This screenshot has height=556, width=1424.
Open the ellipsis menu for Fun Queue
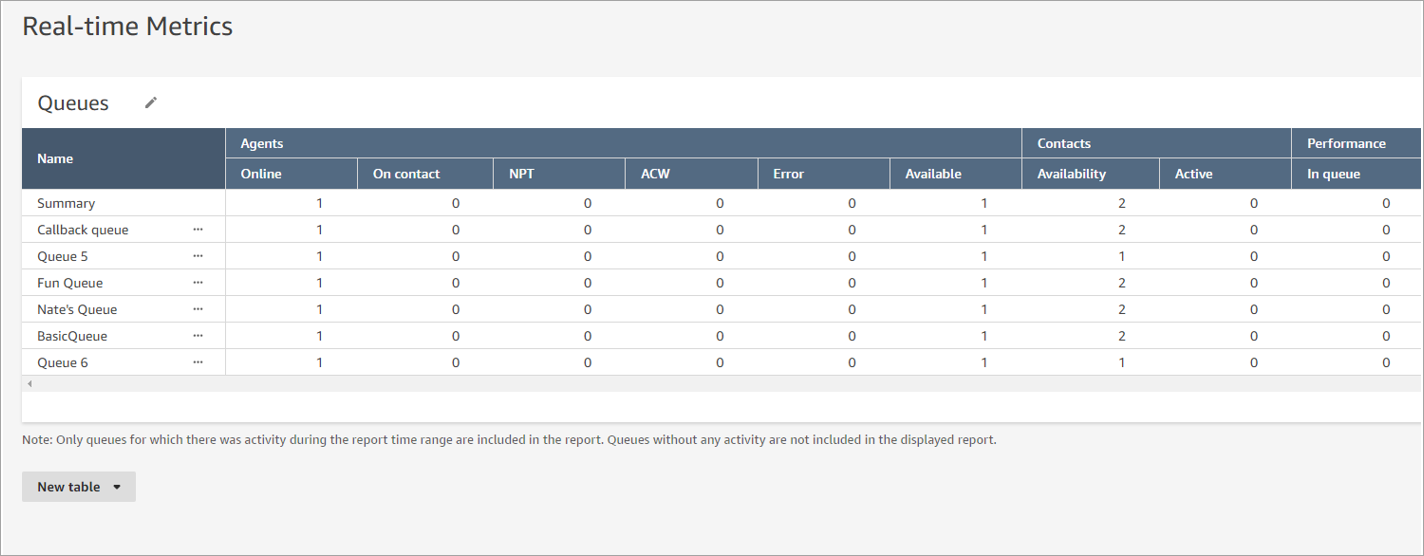coord(198,283)
